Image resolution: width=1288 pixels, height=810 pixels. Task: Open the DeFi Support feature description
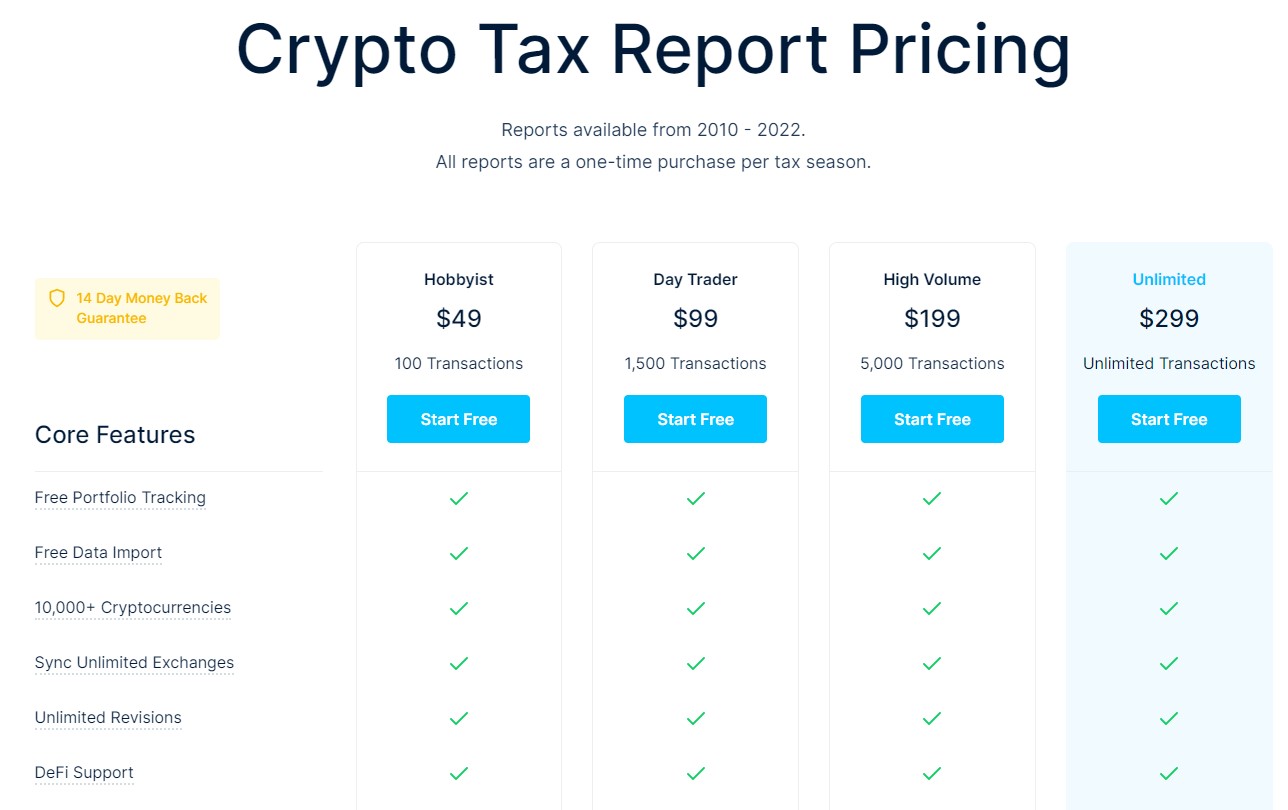84,772
